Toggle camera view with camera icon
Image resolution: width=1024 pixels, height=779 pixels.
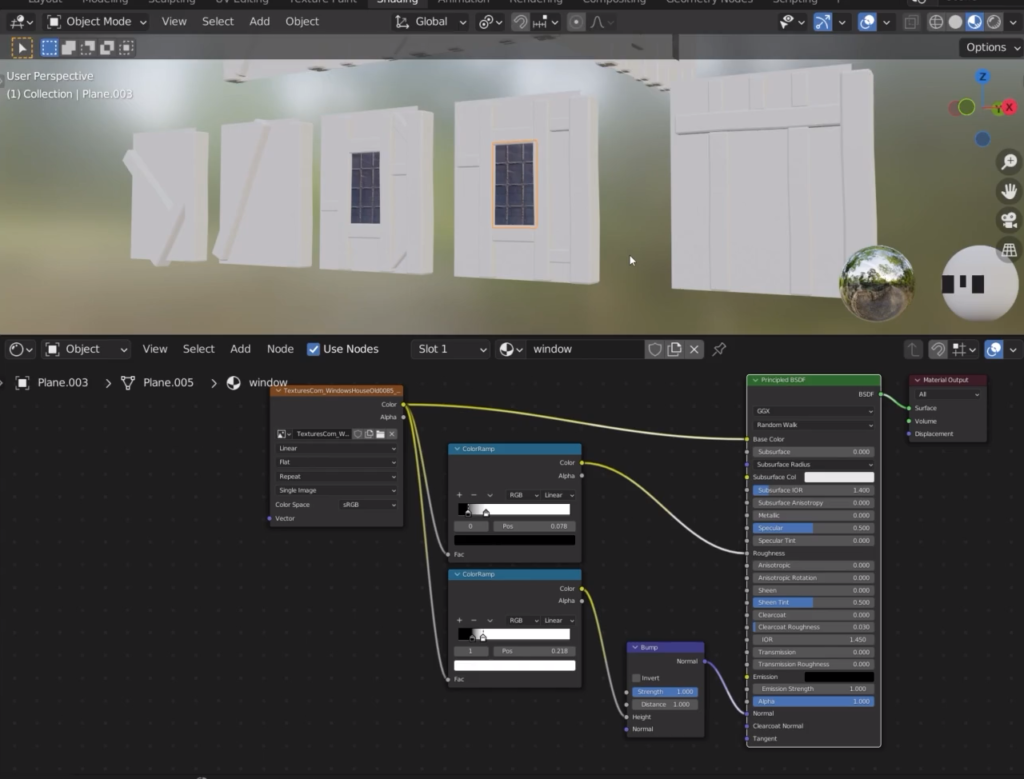click(1009, 220)
